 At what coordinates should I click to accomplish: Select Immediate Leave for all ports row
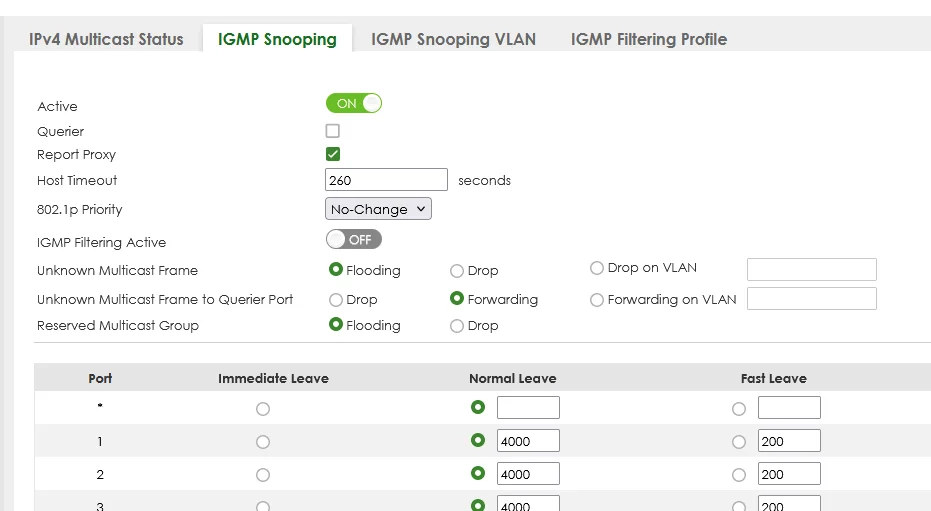click(x=263, y=409)
